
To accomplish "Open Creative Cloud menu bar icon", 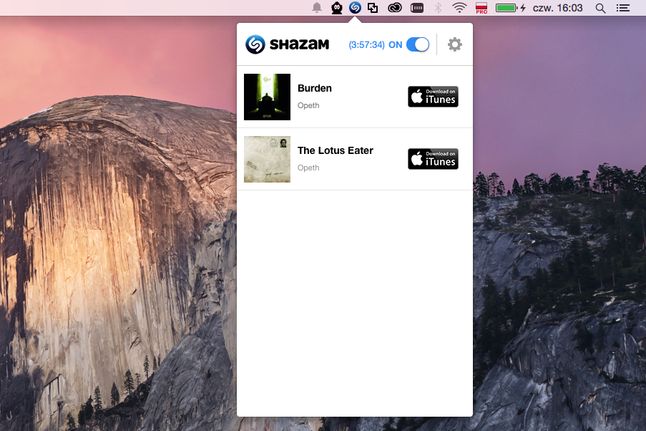I will pyautogui.click(x=395, y=7).
